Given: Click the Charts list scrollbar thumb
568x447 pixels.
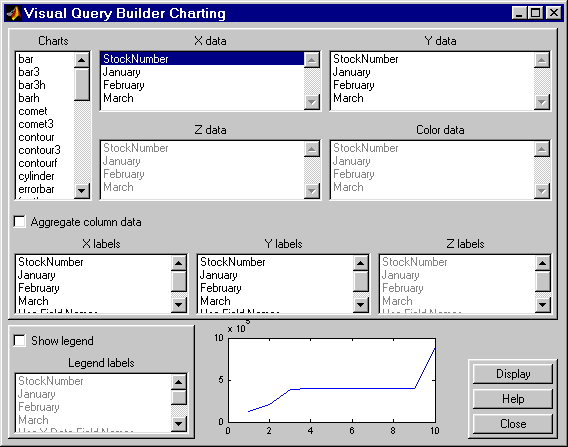Looking at the screenshot, I should coord(82,84).
